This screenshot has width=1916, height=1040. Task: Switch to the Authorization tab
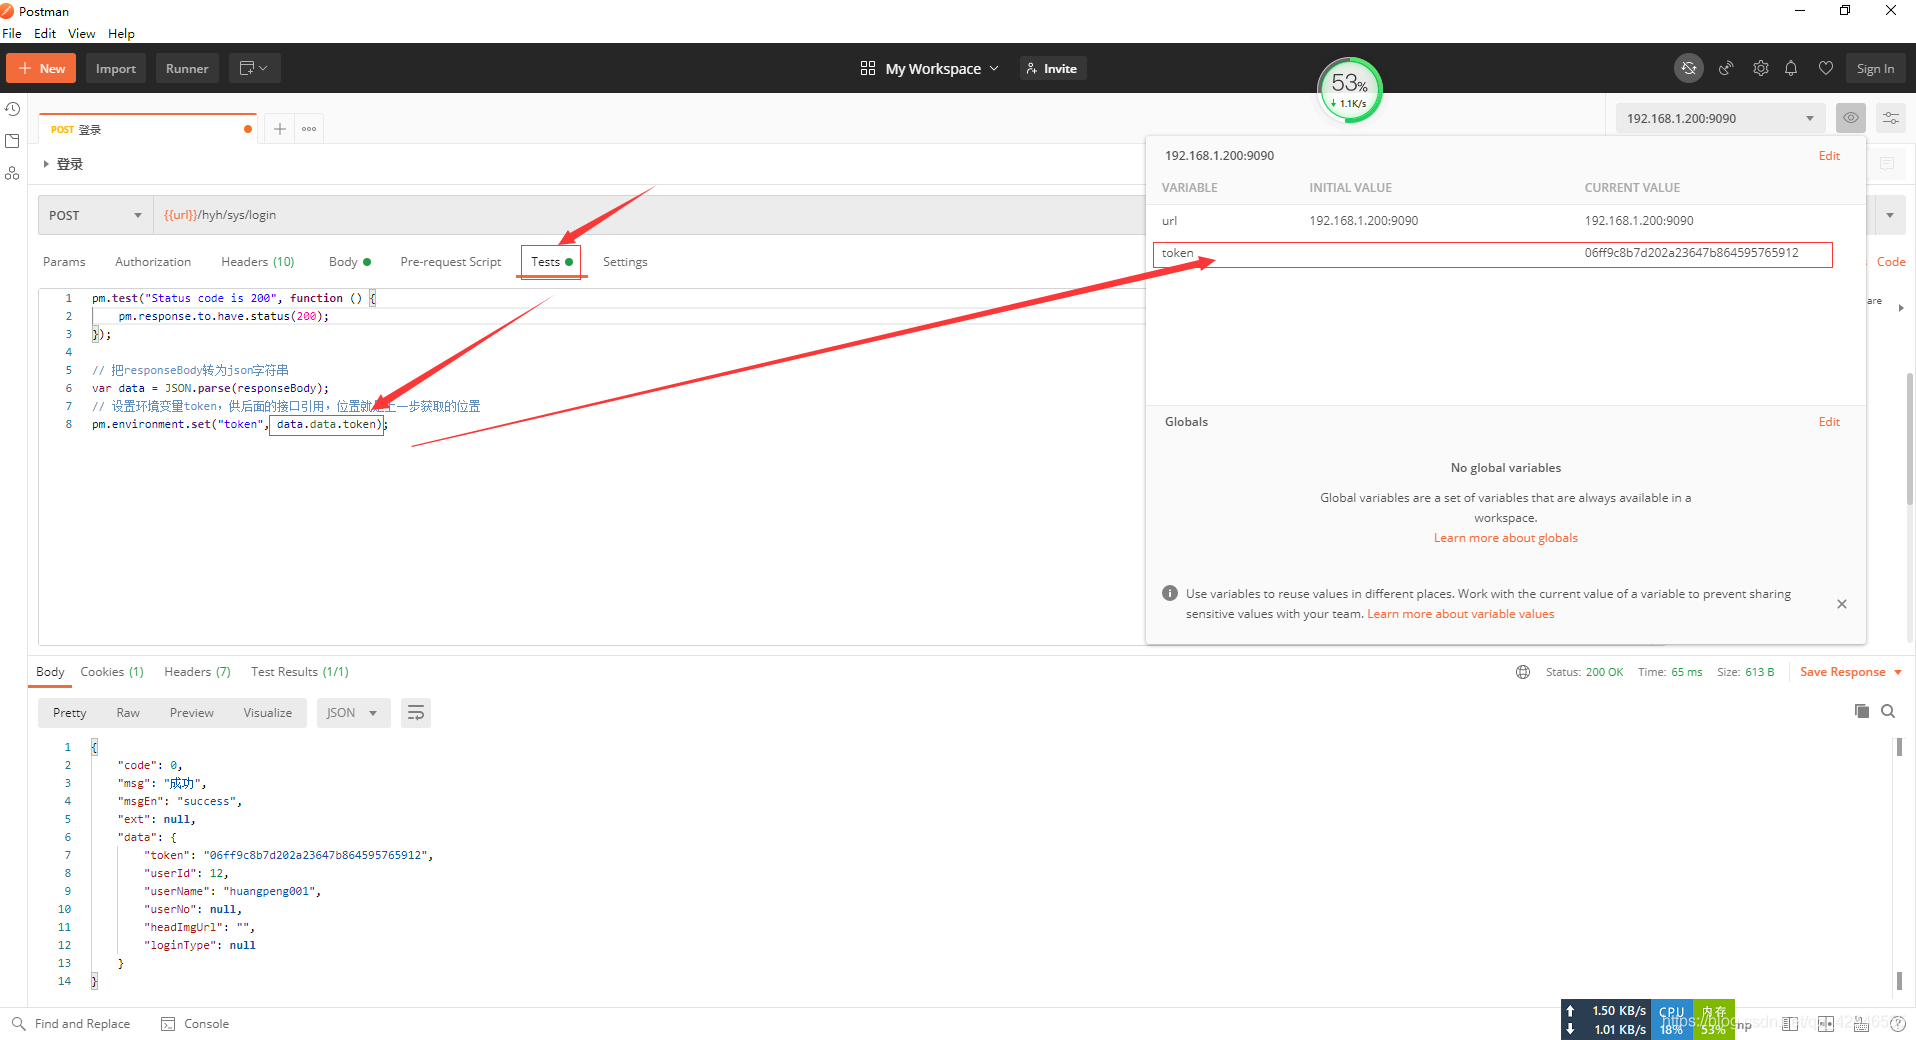pos(153,262)
